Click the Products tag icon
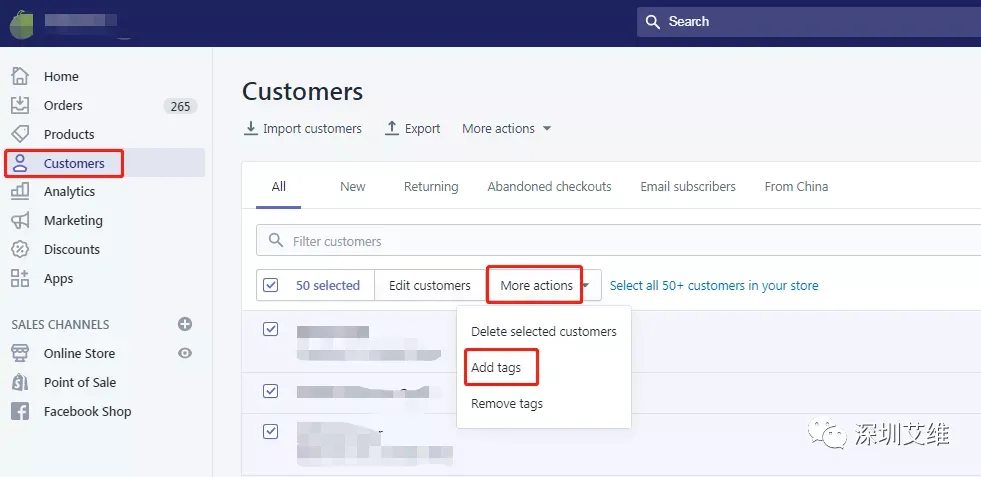Viewport: 981px width, 477px height. coord(20,134)
